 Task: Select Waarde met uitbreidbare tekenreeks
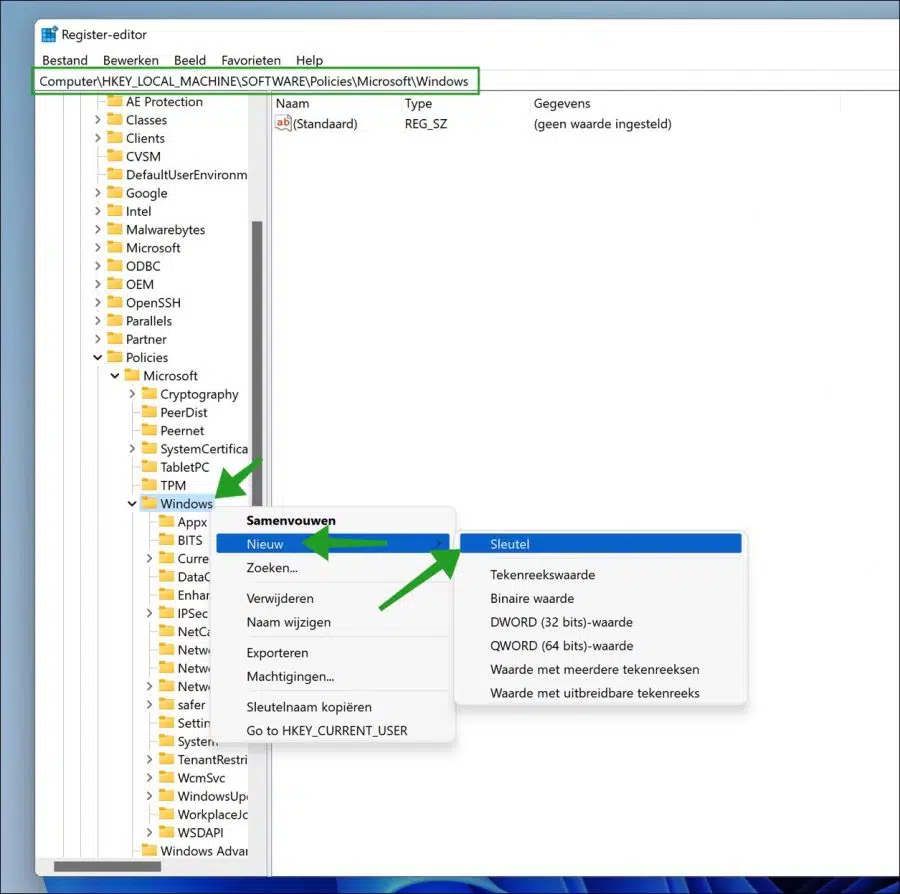pyautogui.click(x=601, y=693)
